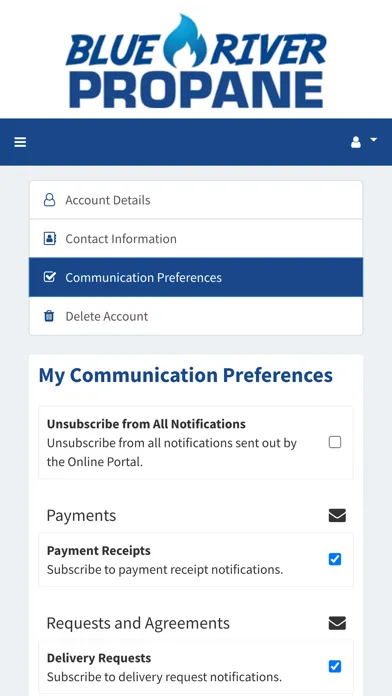This screenshot has height=696, width=392.
Task: Select the Communication Preferences menu item
Action: (196, 277)
